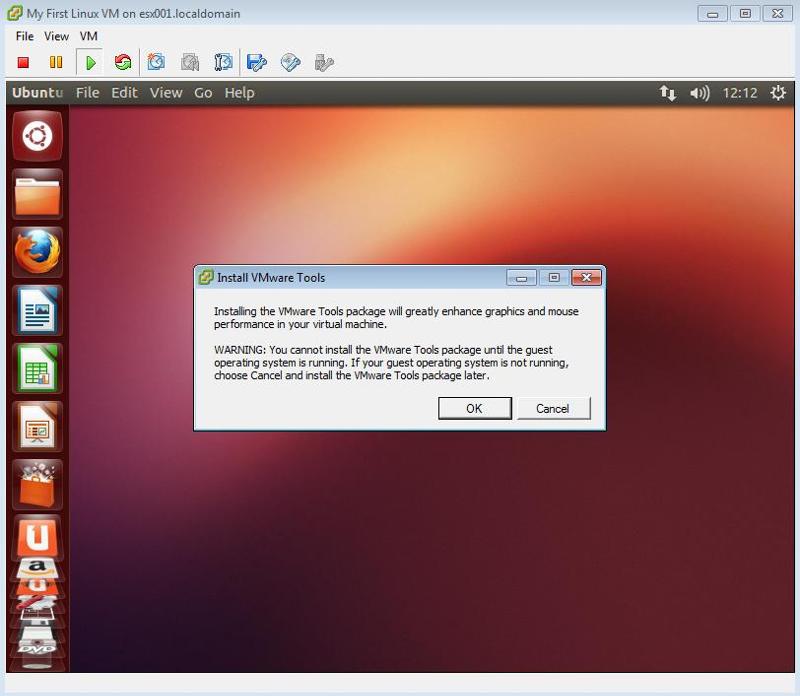Confirm the VMware Tools install with OK
This screenshot has height=696, width=800.
tap(474, 408)
